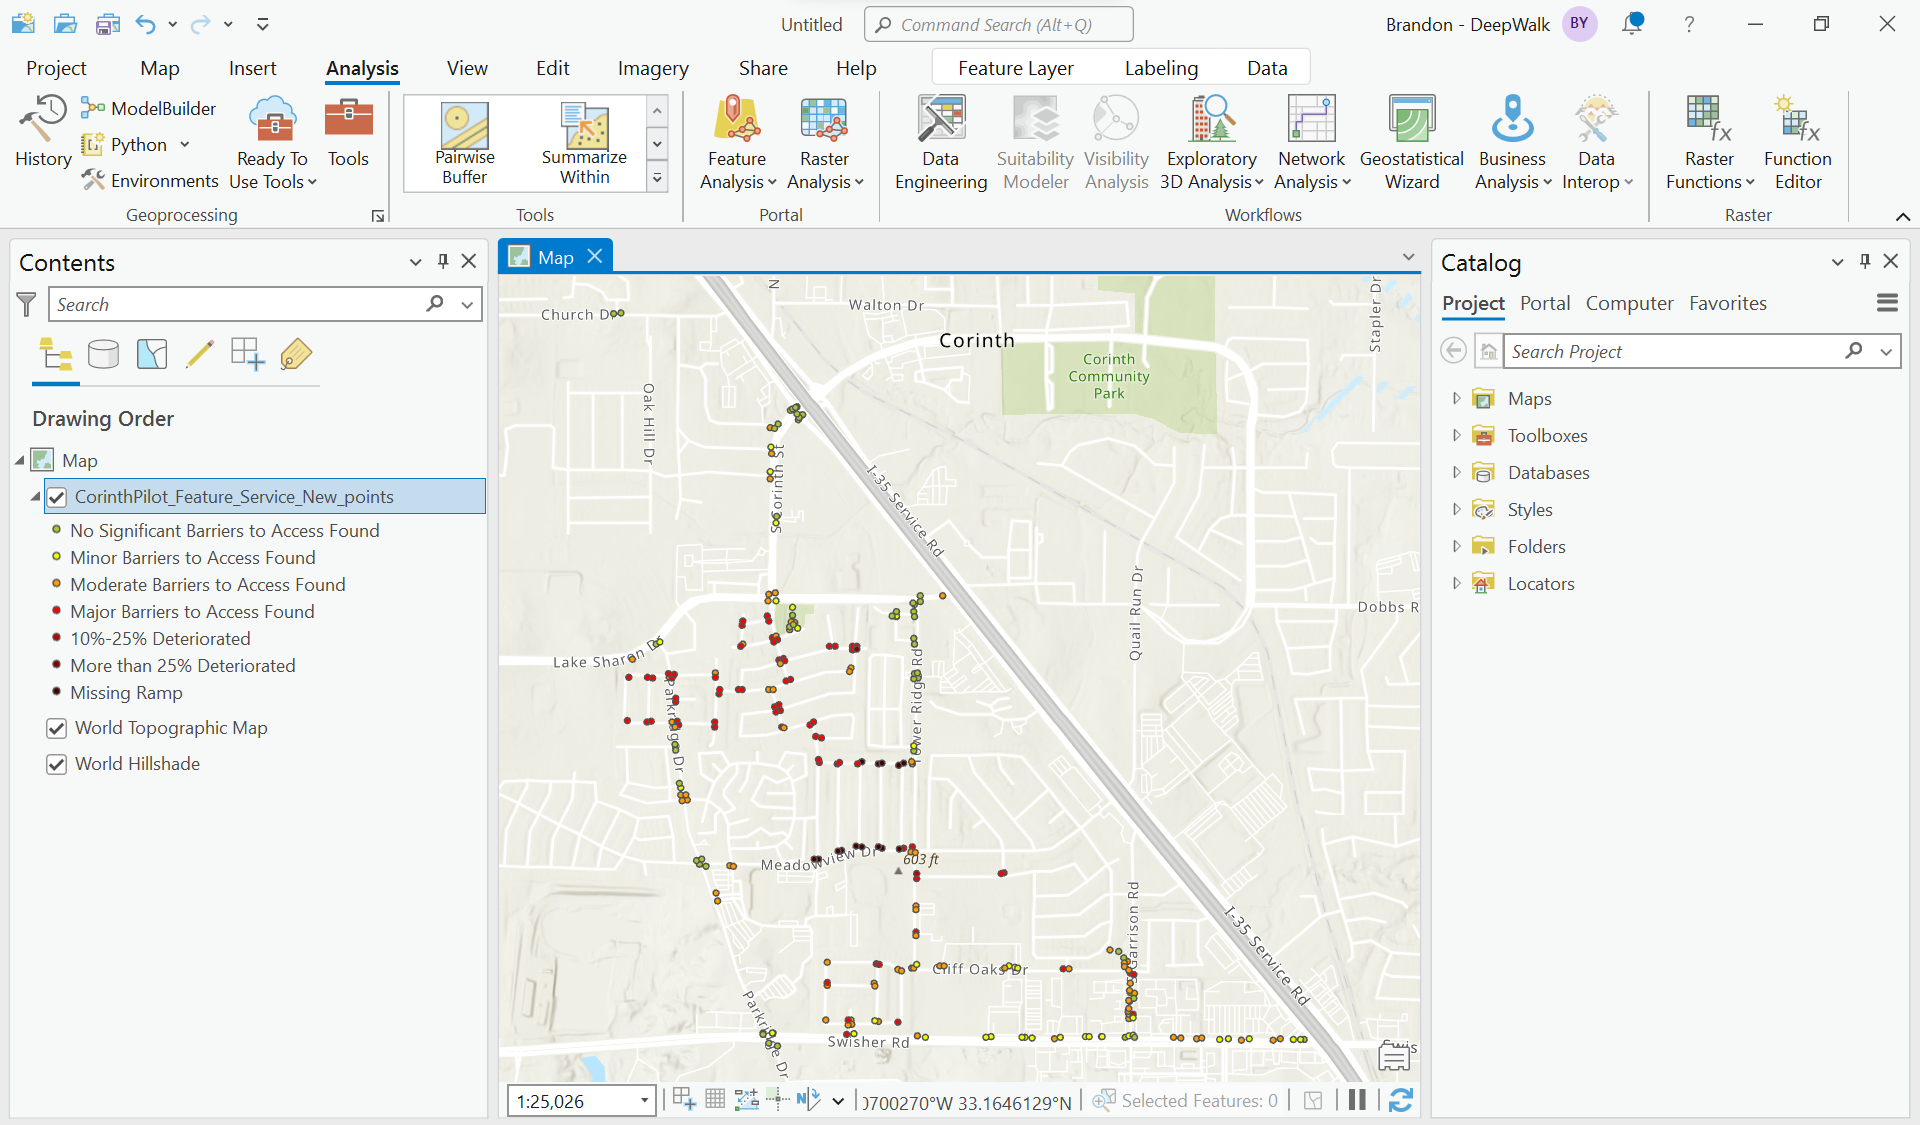Expand the Databases node in Catalog
This screenshot has width=1920, height=1125.
(1456, 472)
